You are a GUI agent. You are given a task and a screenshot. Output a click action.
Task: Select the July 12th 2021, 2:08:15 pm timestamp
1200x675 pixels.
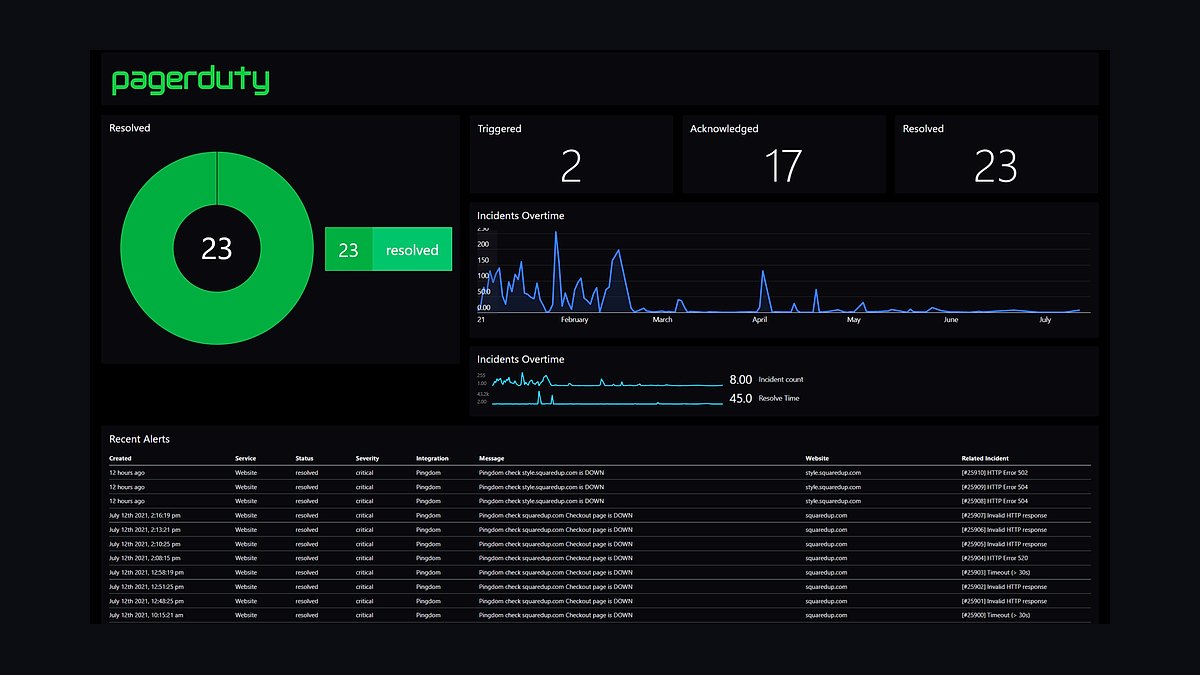145,558
